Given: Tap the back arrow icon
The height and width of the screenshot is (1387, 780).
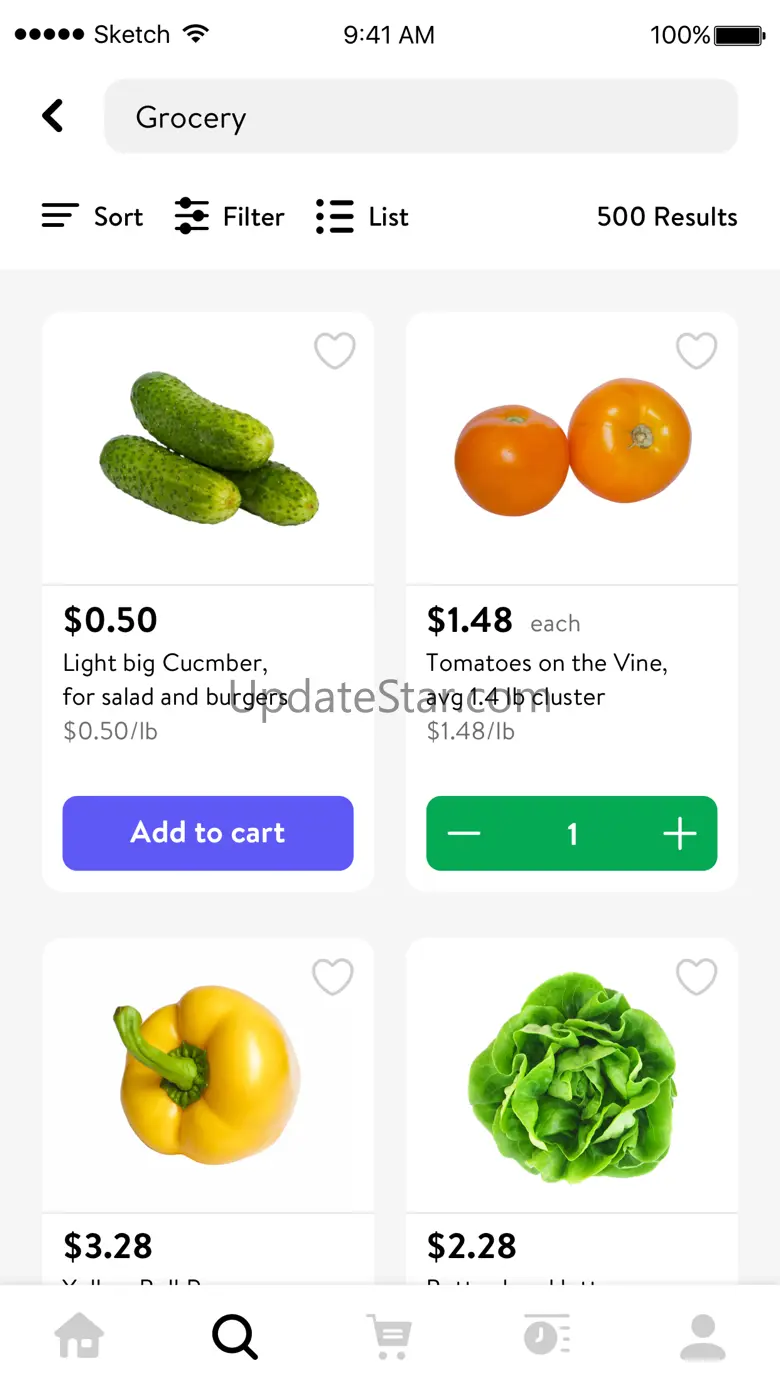Looking at the screenshot, I should click(x=53, y=116).
